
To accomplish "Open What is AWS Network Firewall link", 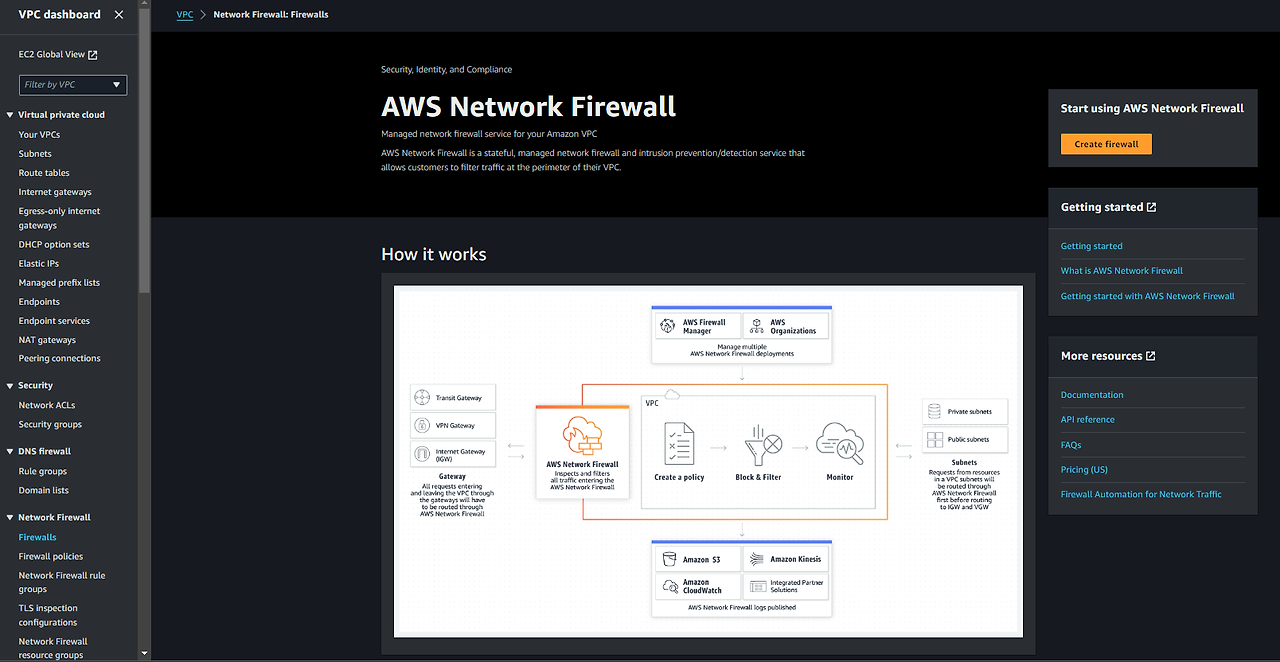I will pyautogui.click(x=1122, y=271).
